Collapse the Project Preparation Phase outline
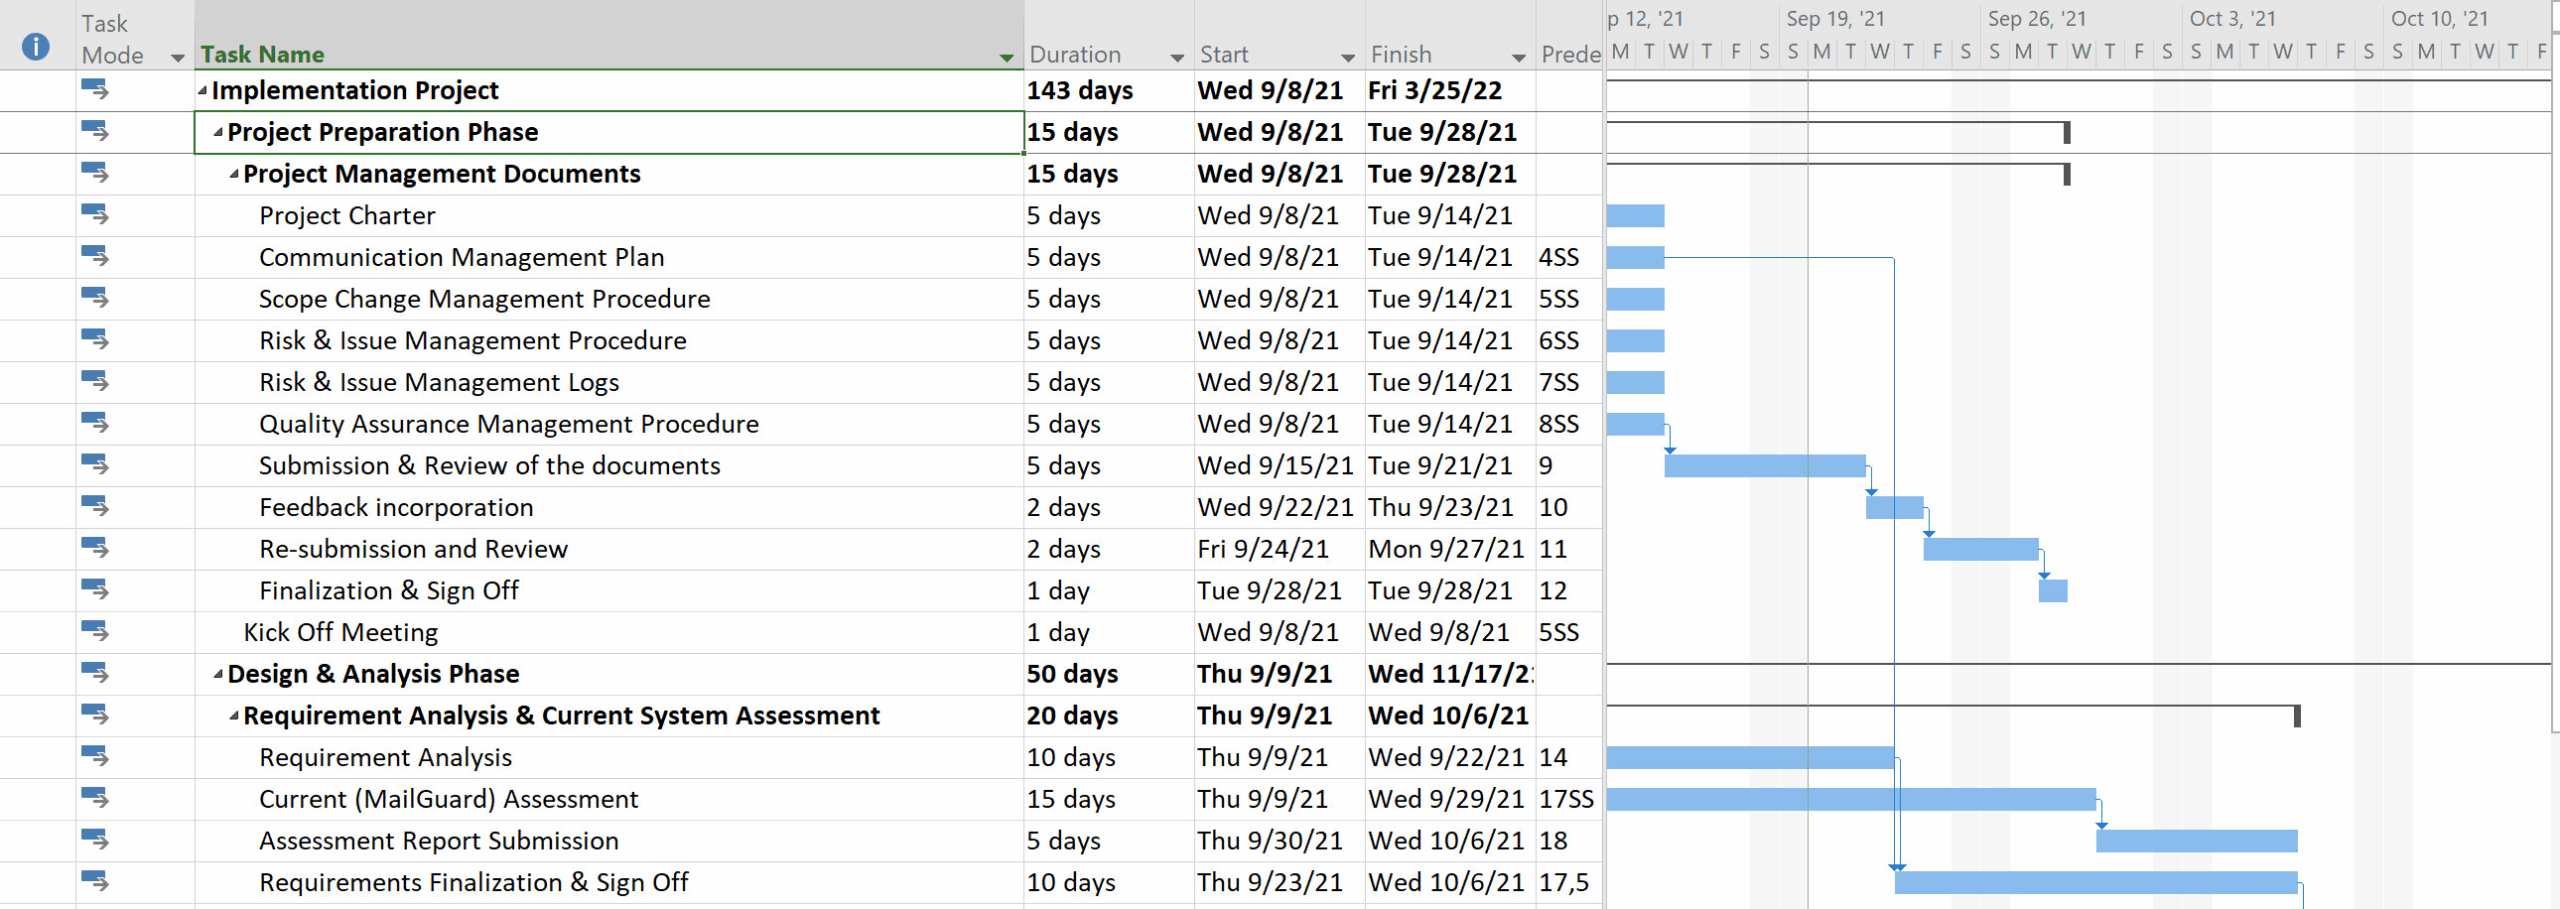The image size is (2560, 909). [218, 132]
